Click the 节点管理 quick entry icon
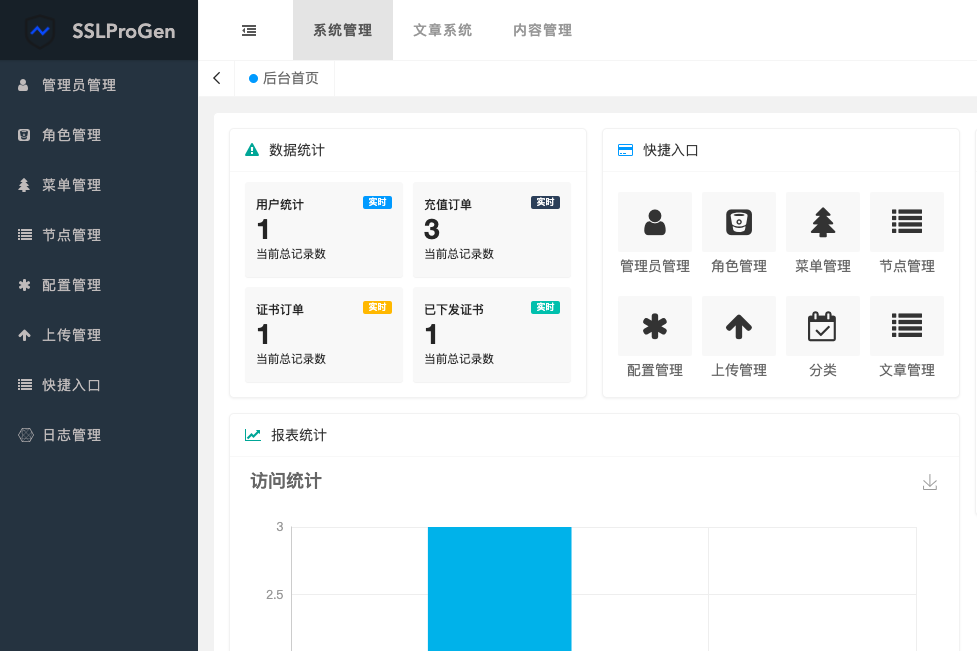This screenshot has height=651, width=977. [906, 222]
